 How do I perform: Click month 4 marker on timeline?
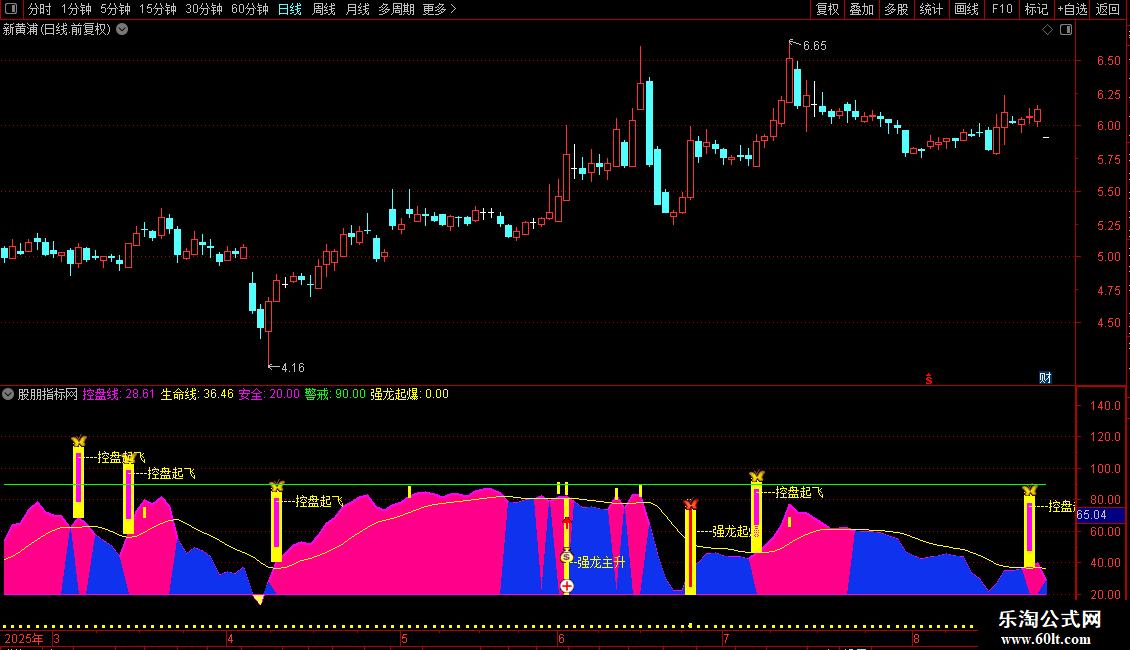[x=230, y=638]
